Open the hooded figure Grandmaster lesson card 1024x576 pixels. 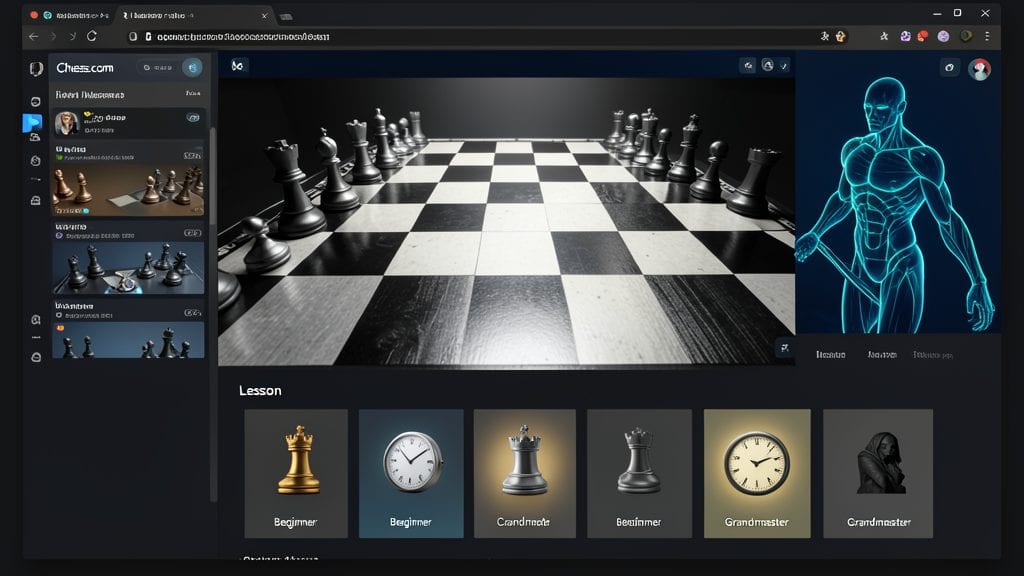coord(878,473)
